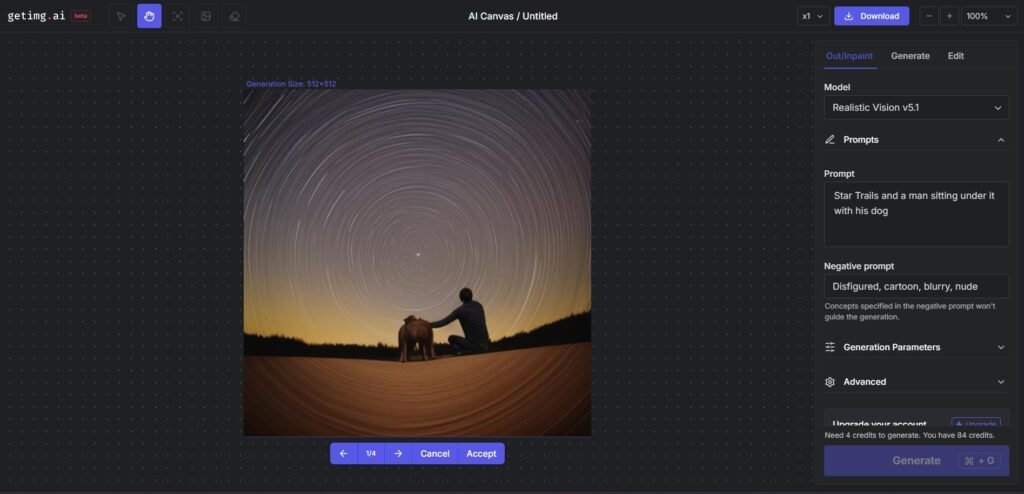This screenshot has height=494, width=1024.
Task: Accept the generated image
Action: click(481, 453)
